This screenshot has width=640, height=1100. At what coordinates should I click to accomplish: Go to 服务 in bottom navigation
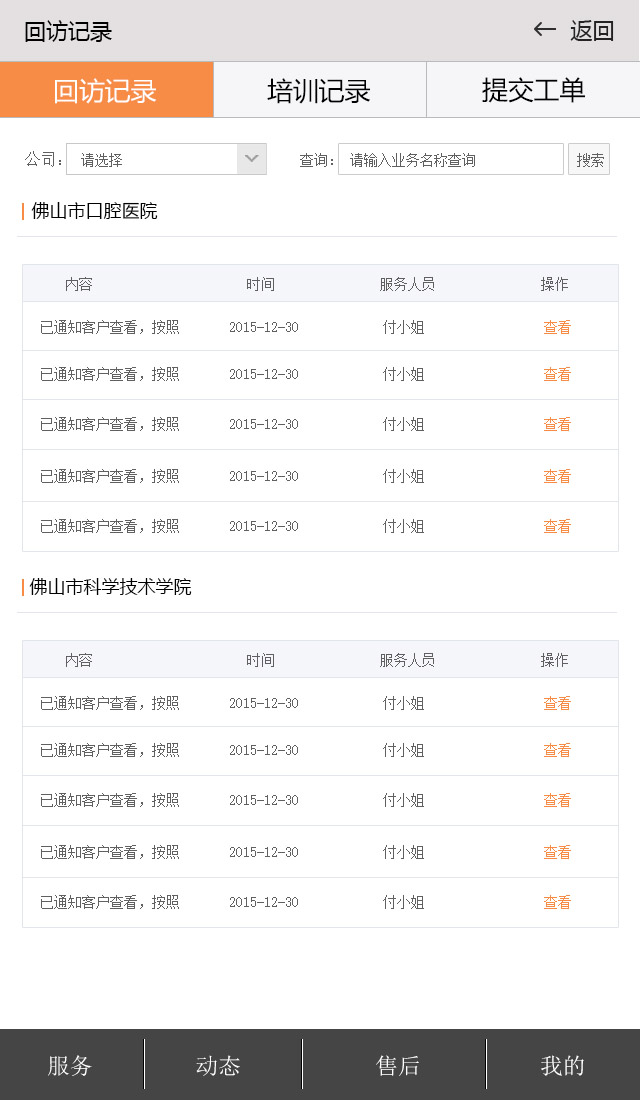point(70,1065)
